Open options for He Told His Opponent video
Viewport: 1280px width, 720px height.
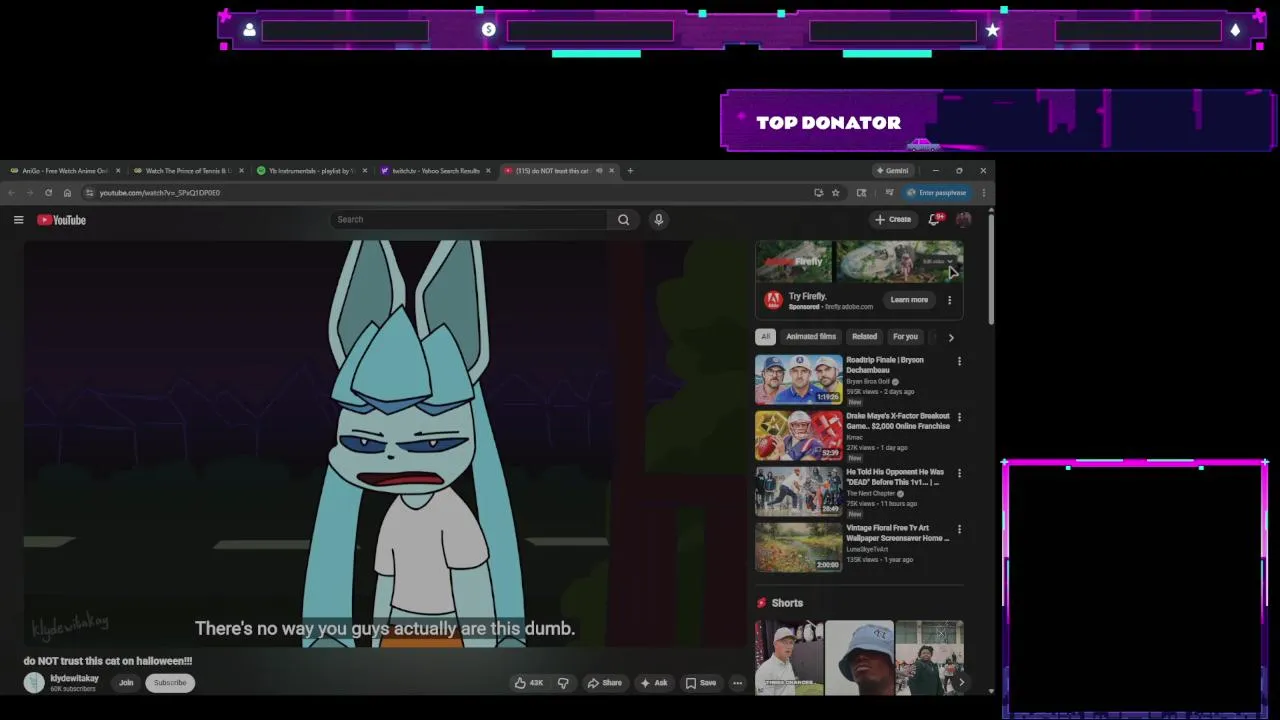click(x=959, y=474)
